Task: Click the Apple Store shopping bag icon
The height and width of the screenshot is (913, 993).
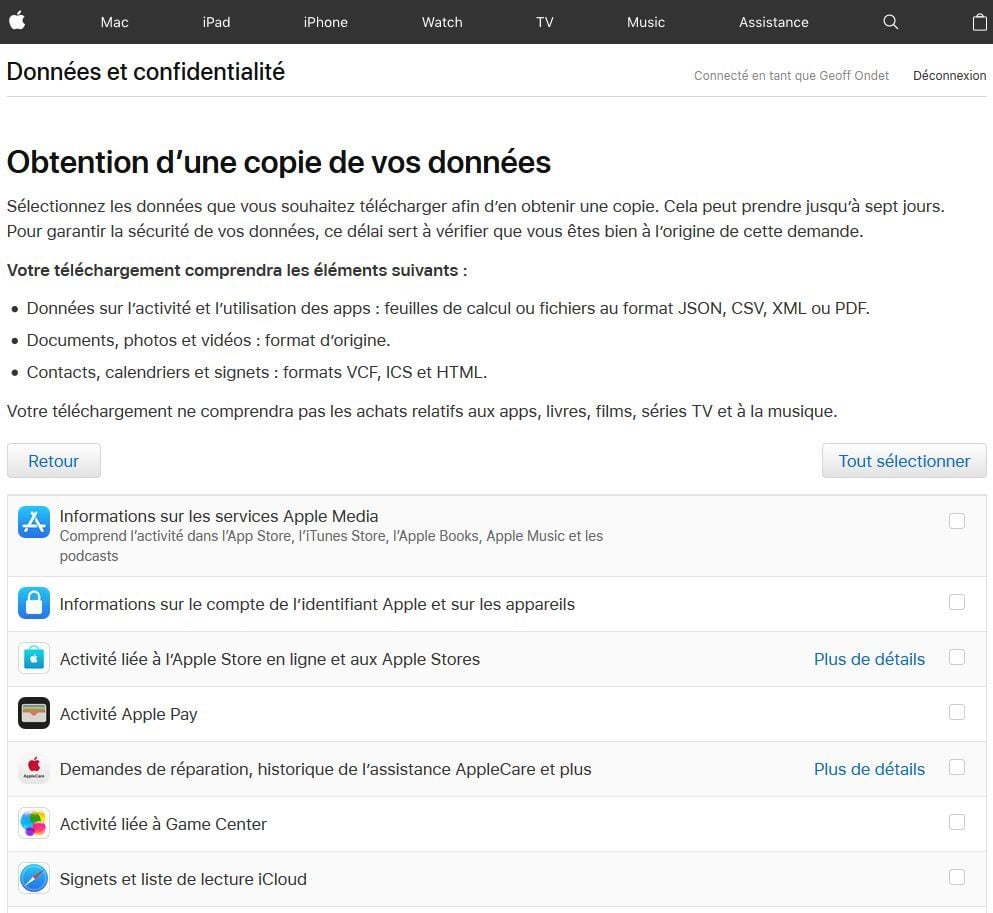Action: [x=34, y=659]
